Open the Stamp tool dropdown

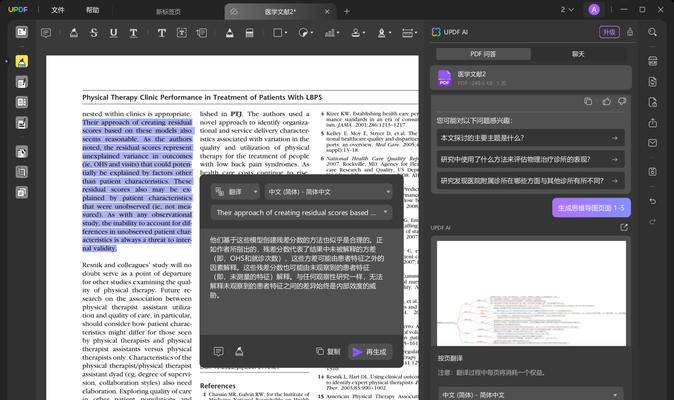(x=358, y=33)
